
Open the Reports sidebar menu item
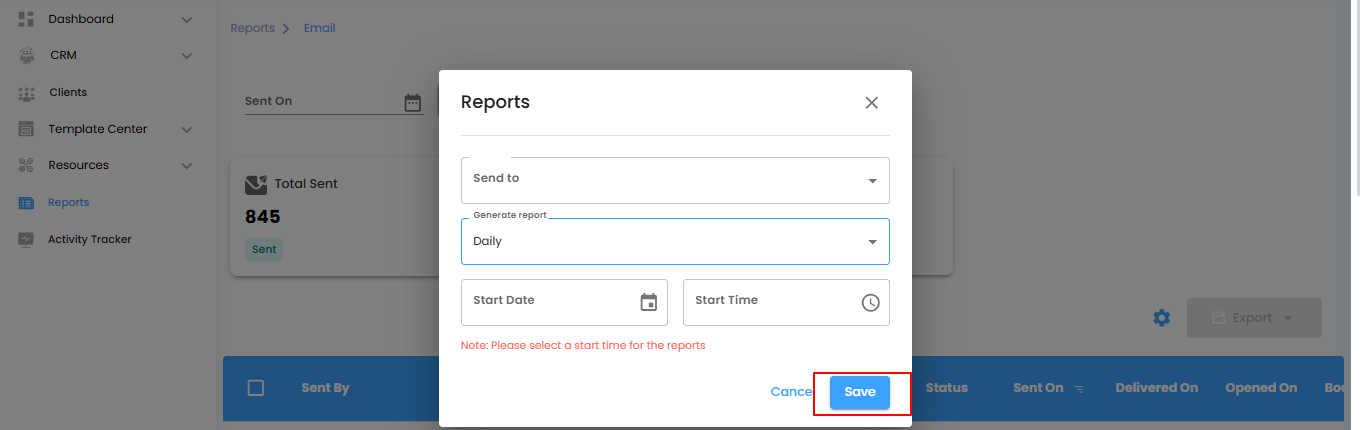click(x=68, y=203)
